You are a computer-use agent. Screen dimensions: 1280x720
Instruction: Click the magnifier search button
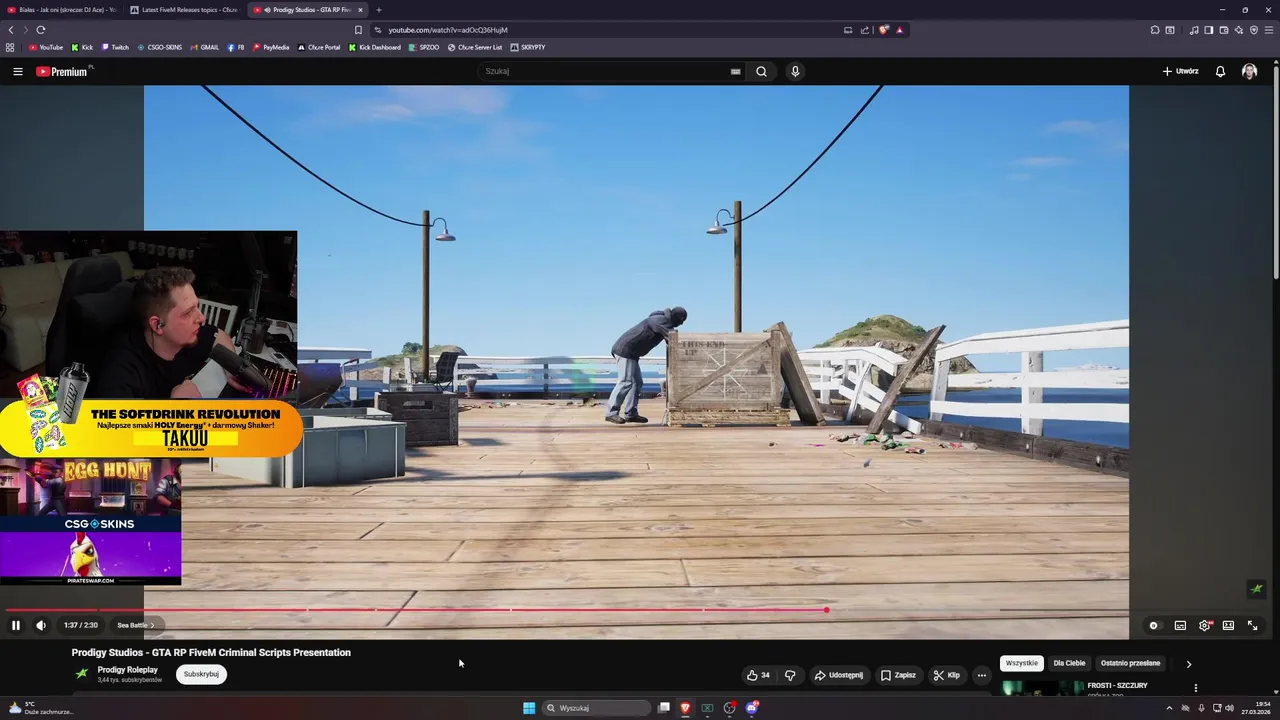pos(761,71)
